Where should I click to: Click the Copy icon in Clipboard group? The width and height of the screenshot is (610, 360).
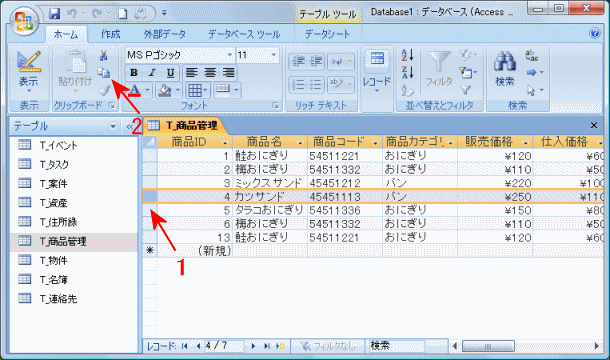point(104,72)
